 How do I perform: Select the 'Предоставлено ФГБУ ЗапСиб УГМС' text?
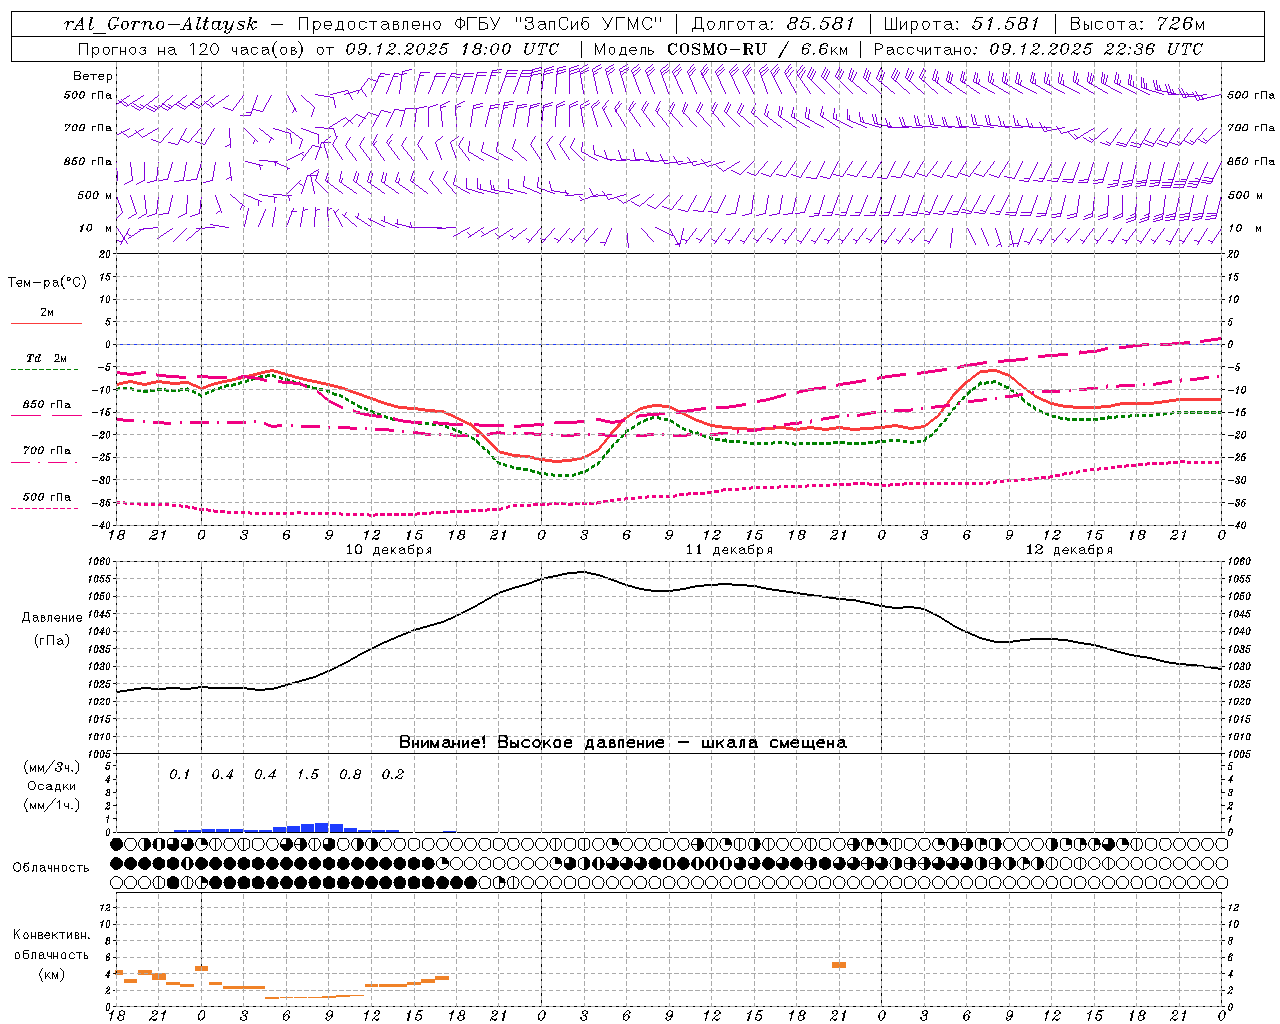[481, 24]
